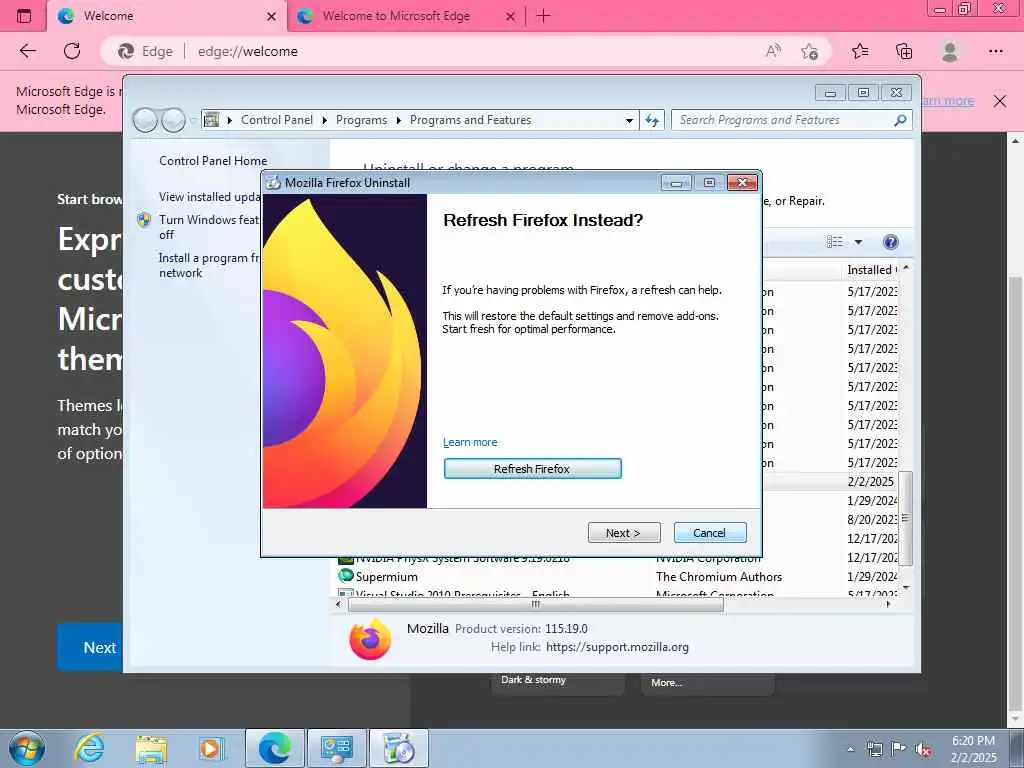Show hidden tray icons arrow

850,749
